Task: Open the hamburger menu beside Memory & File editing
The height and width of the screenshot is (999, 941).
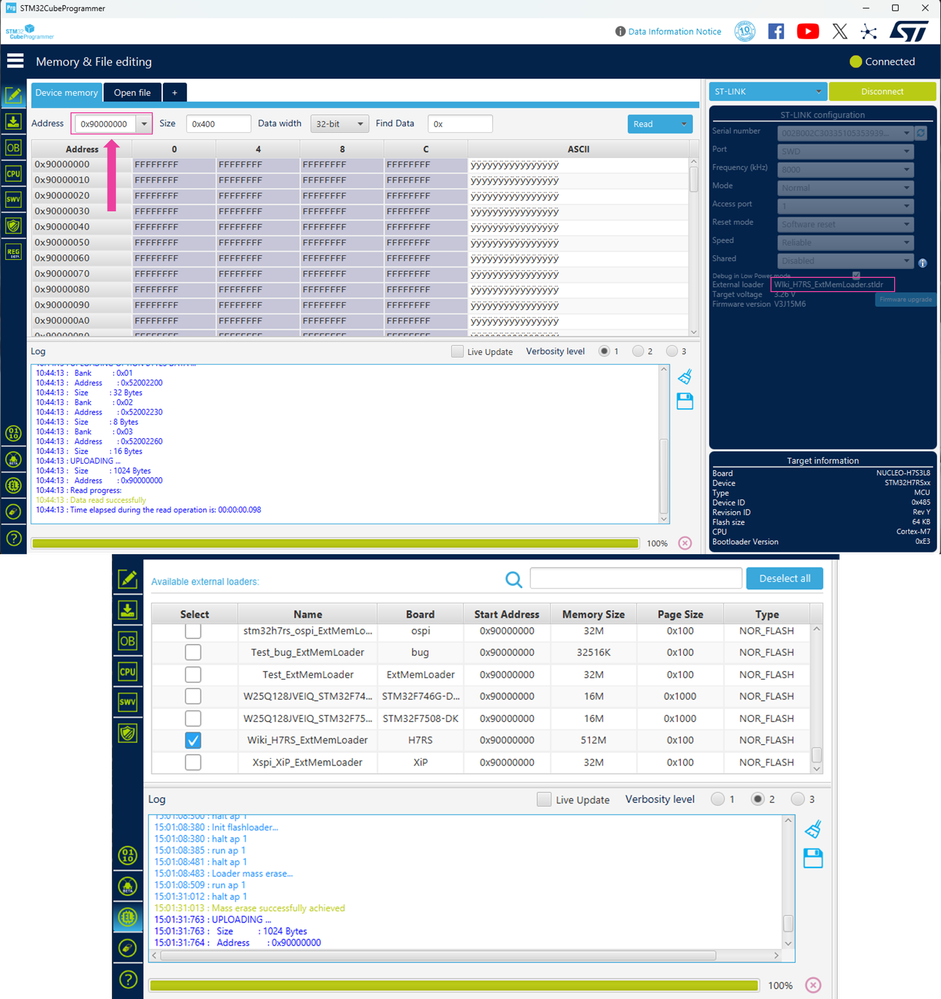Action: 15,61
